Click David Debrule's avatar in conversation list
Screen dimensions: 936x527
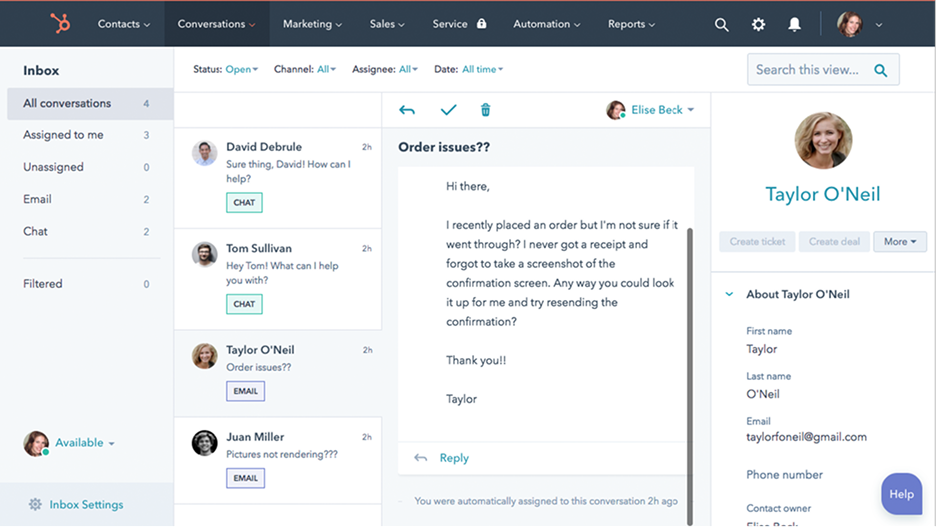(x=205, y=153)
